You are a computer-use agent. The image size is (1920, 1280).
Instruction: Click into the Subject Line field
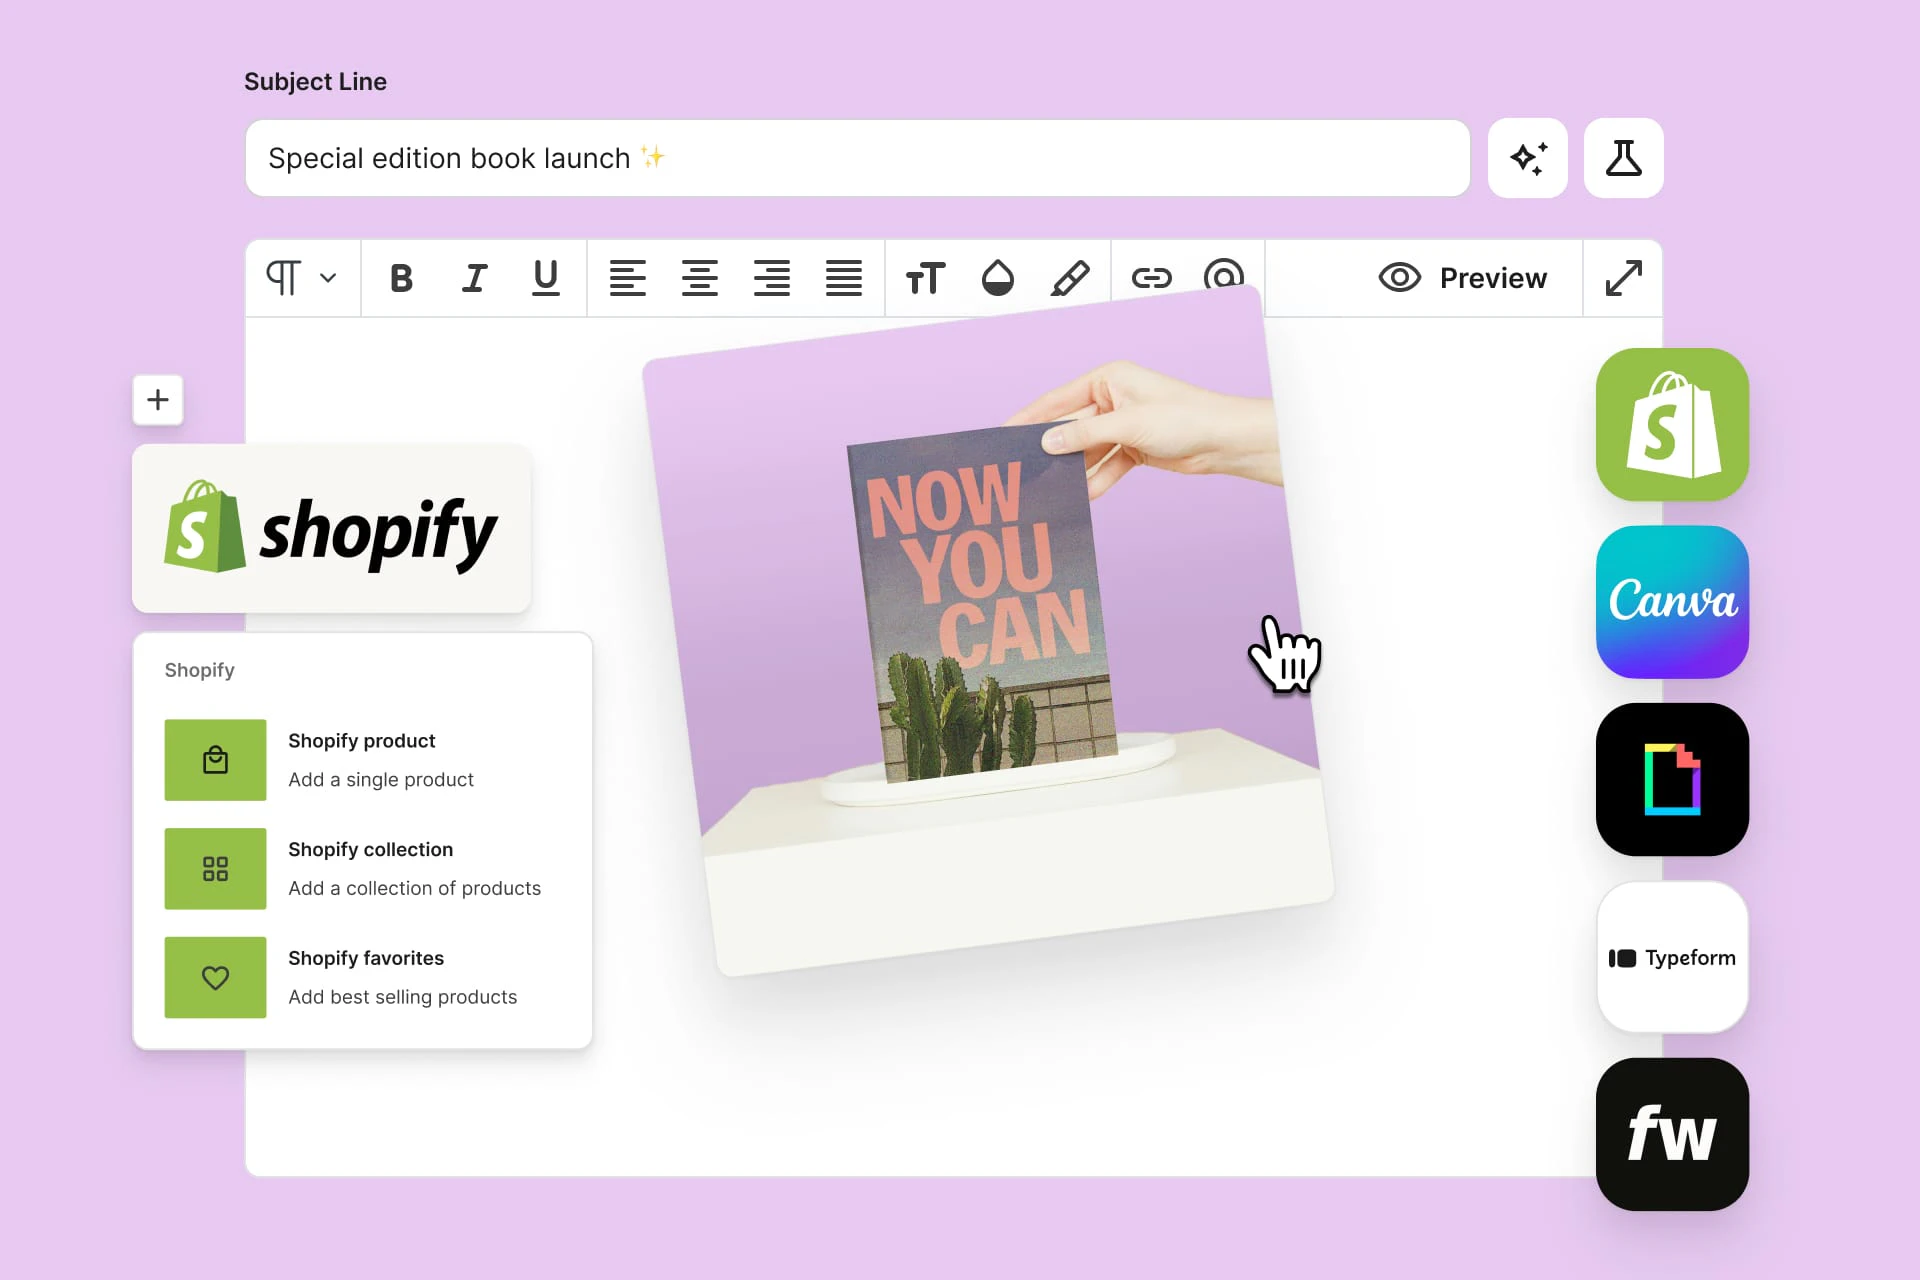pyautogui.click(x=856, y=158)
